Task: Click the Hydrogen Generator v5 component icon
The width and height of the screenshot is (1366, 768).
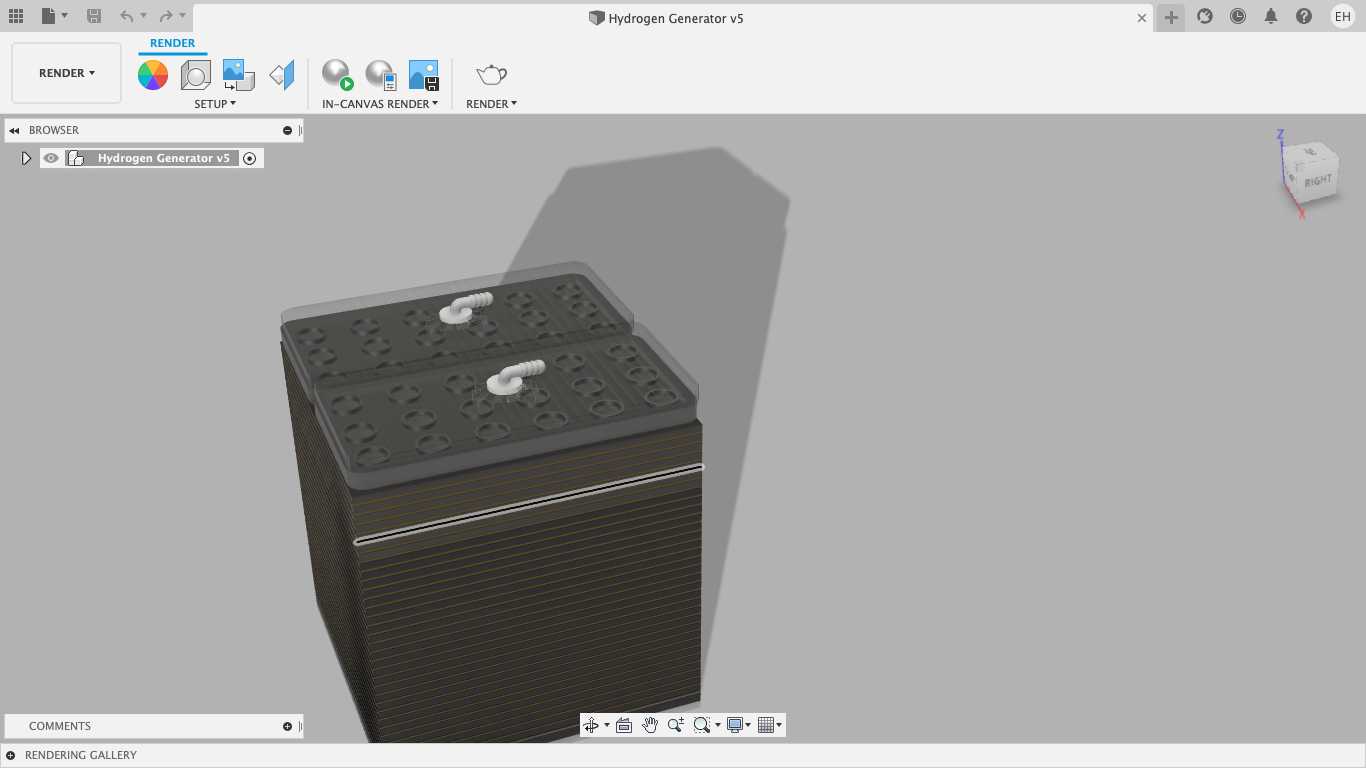Action: point(75,158)
